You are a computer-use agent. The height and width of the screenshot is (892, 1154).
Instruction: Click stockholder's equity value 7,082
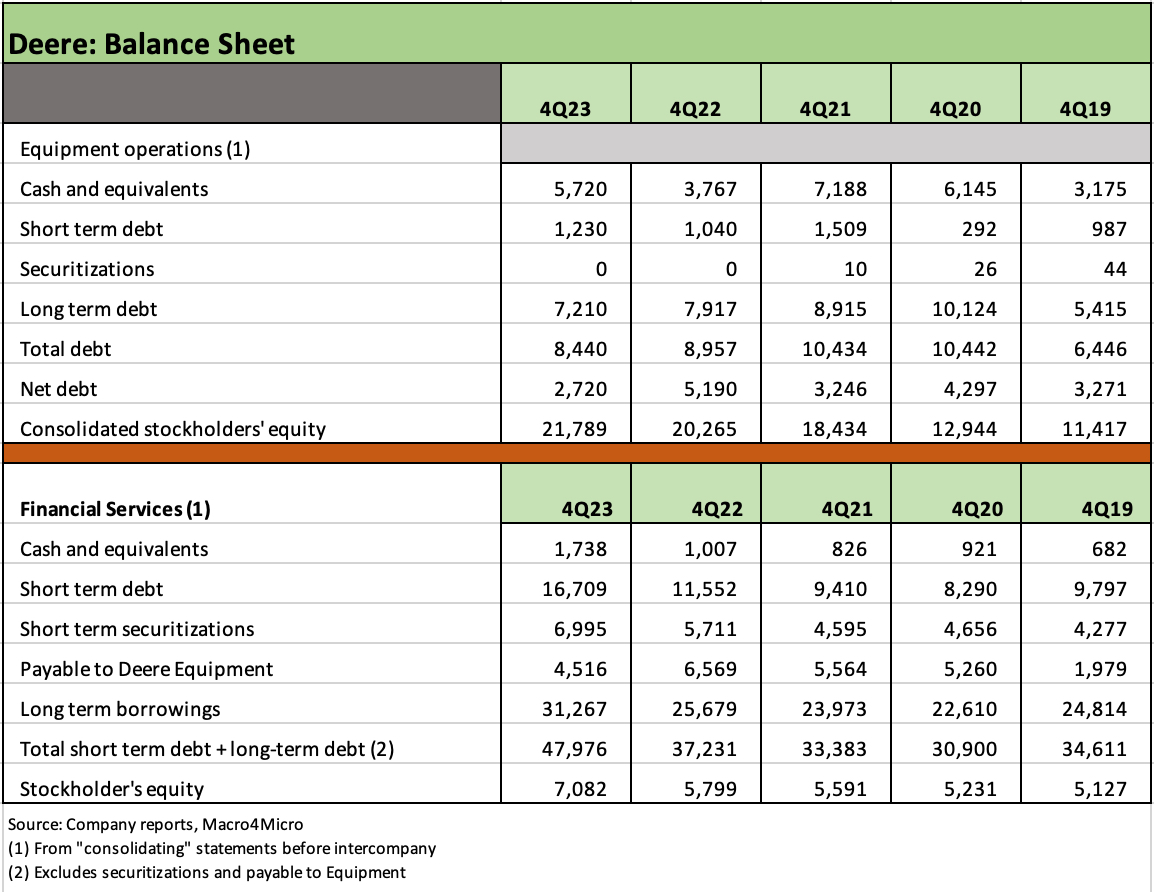point(580,789)
